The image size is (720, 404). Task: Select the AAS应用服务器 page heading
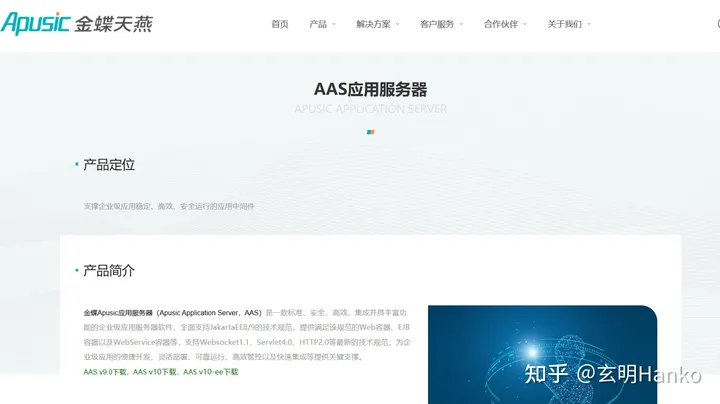tap(371, 89)
